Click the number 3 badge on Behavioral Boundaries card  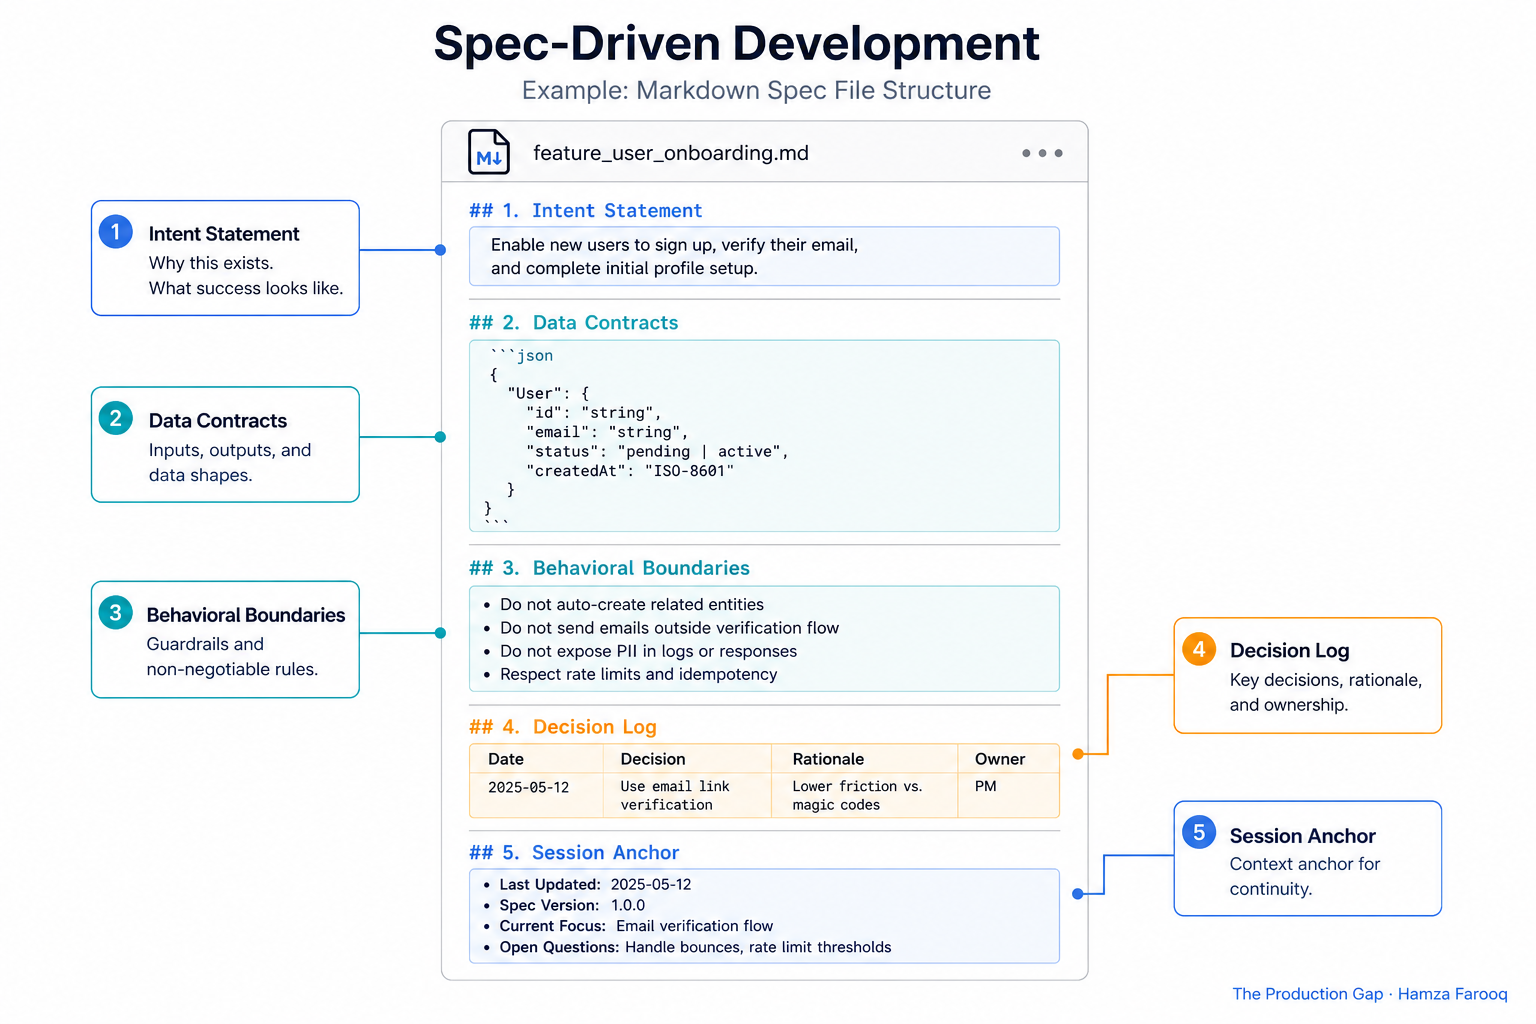click(x=116, y=612)
